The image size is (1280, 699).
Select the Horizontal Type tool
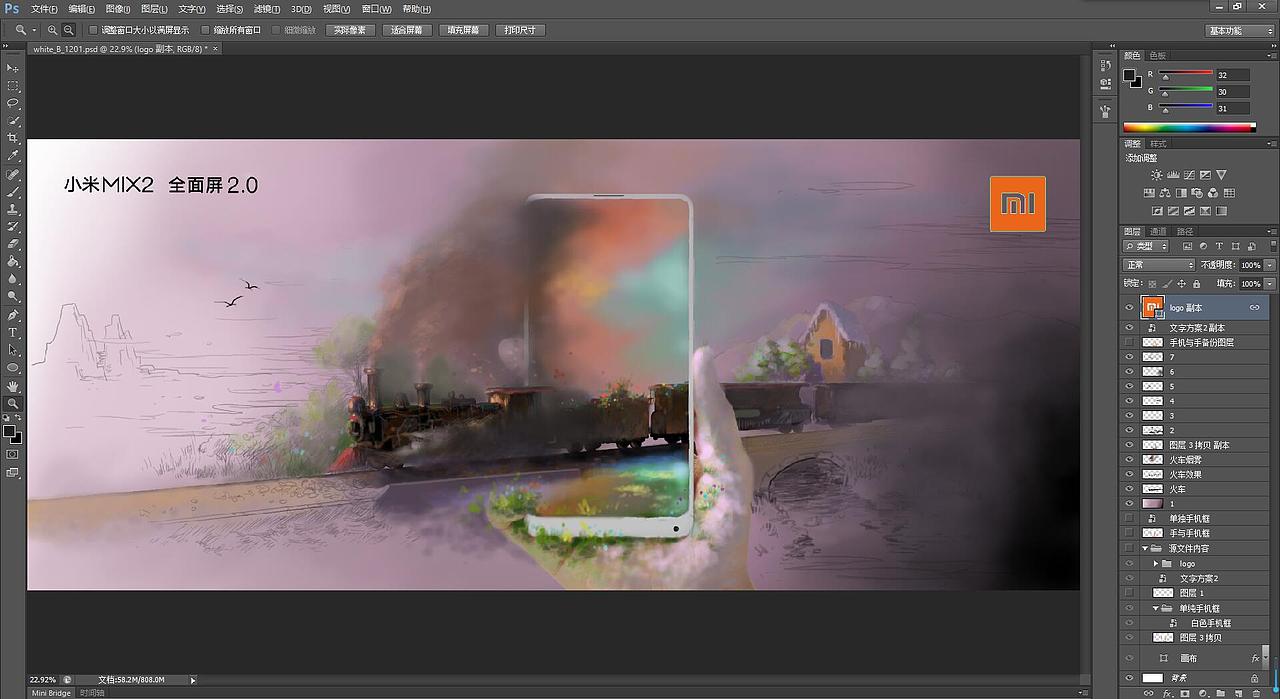(13, 332)
